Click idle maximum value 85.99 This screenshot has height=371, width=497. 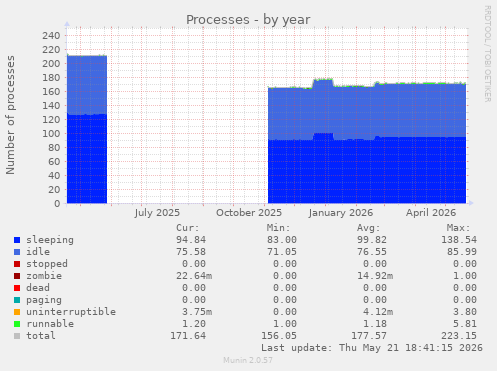(x=462, y=252)
